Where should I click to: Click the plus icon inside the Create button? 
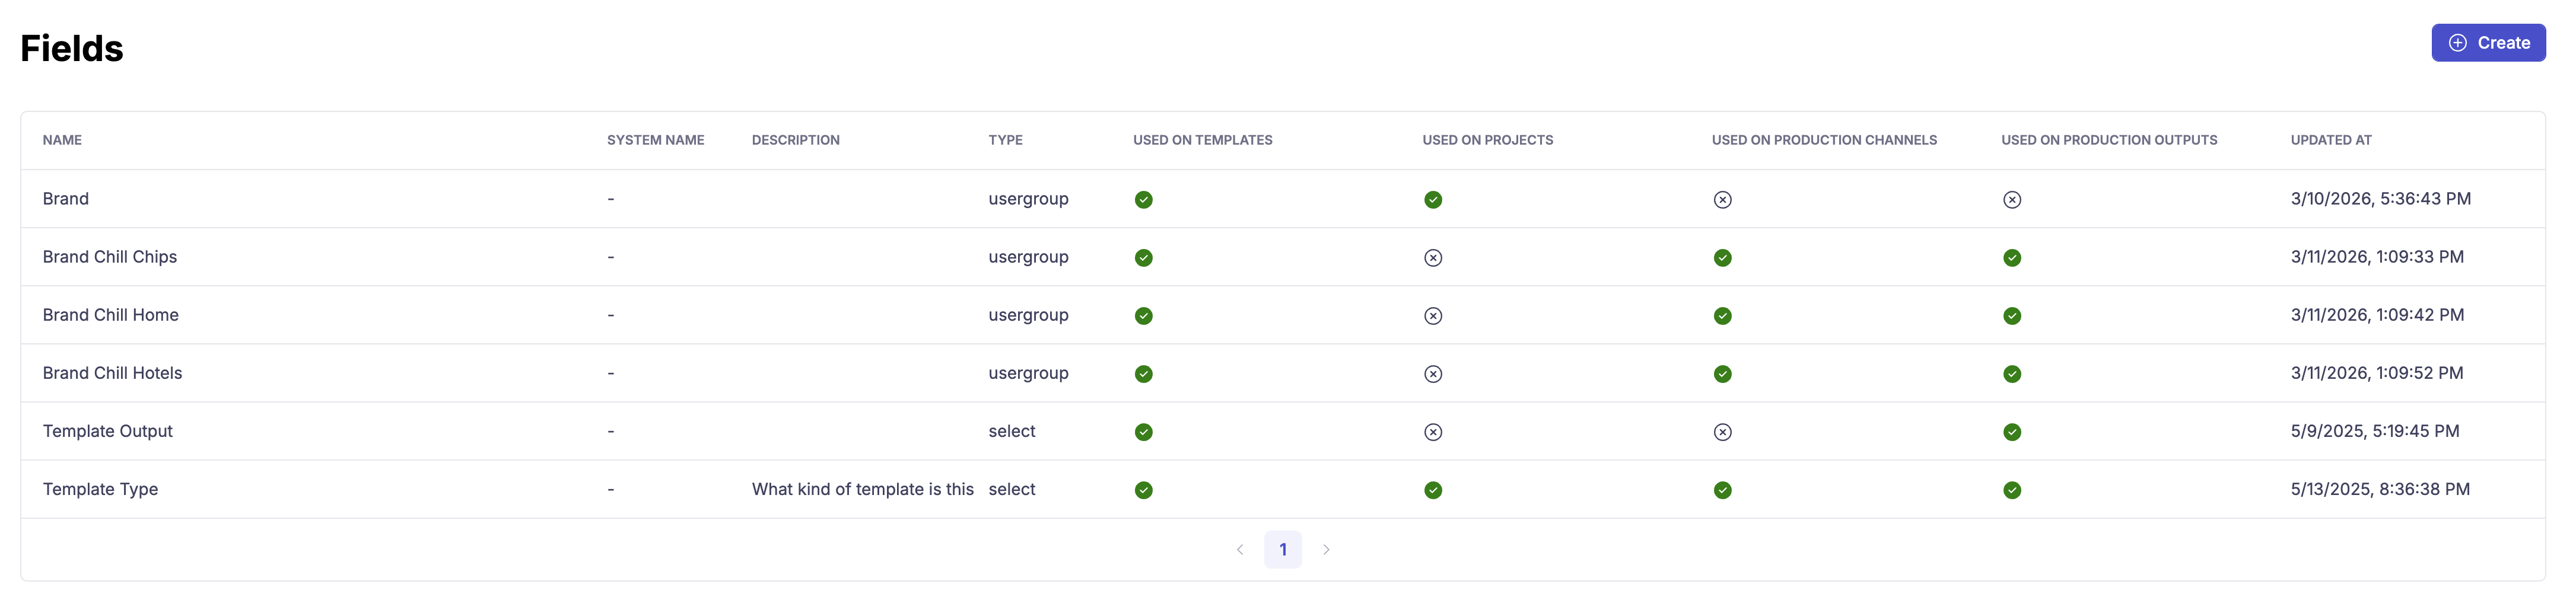[2458, 42]
